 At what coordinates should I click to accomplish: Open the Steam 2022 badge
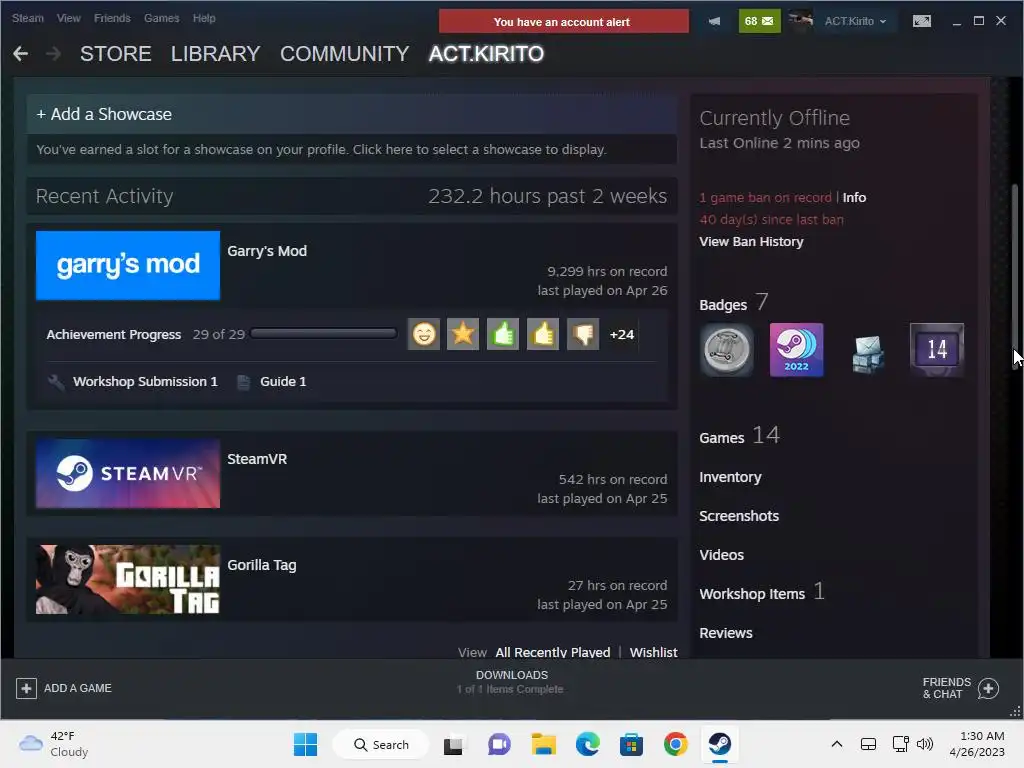pos(797,350)
